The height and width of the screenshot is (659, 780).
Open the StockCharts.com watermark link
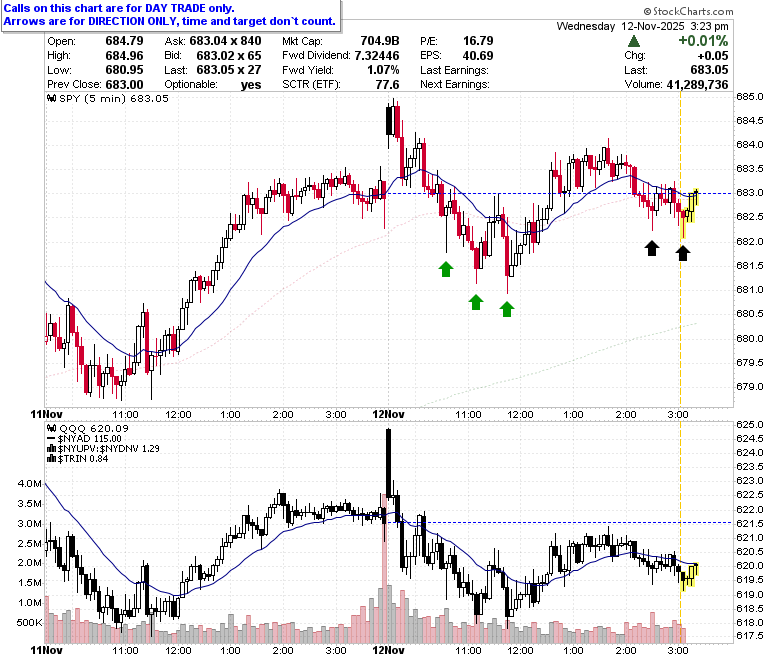(x=688, y=11)
